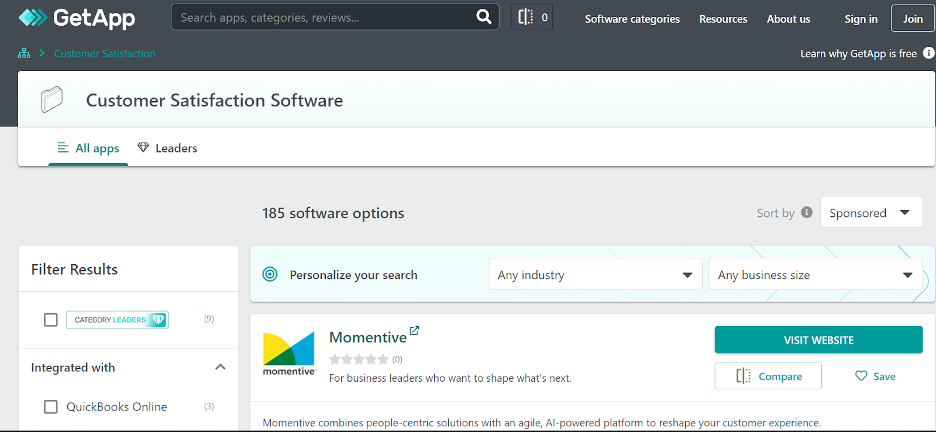Click the Momentive title link

[x=368, y=337]
